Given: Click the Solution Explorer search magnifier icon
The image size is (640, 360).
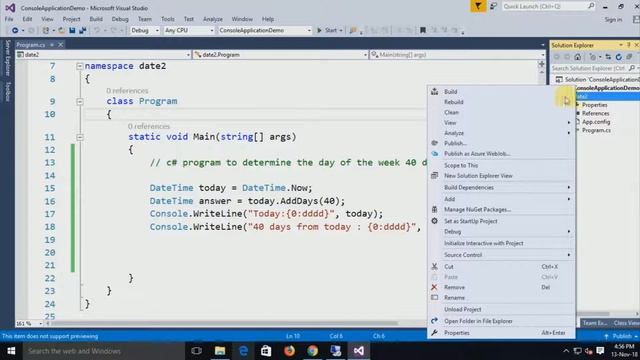Looking at the screenshot, I should tap(632, 68).
